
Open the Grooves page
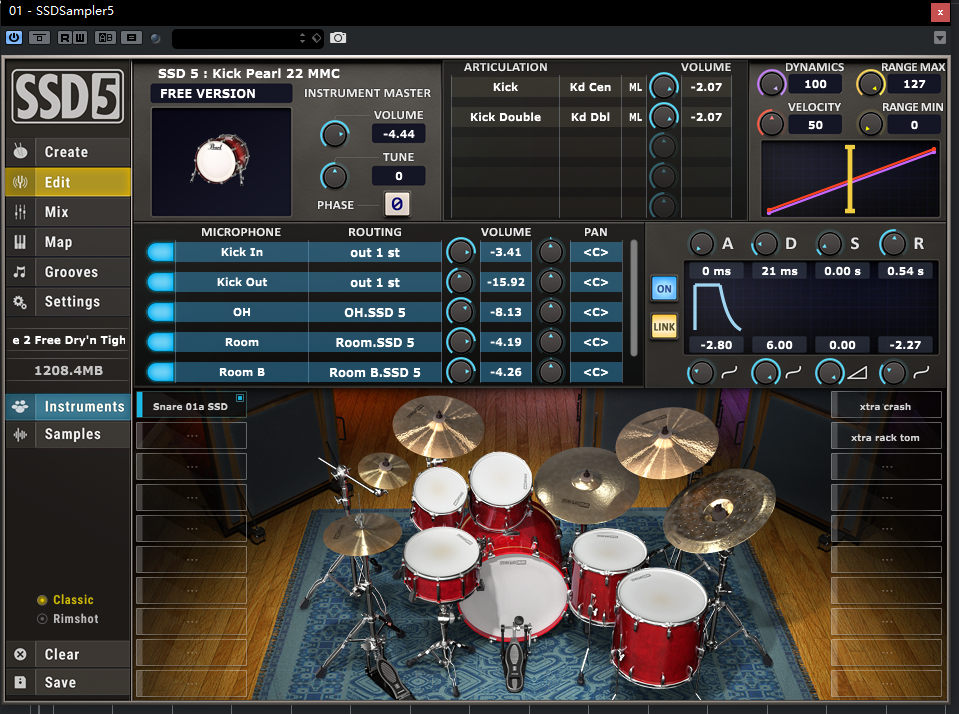tap(71, 272)
